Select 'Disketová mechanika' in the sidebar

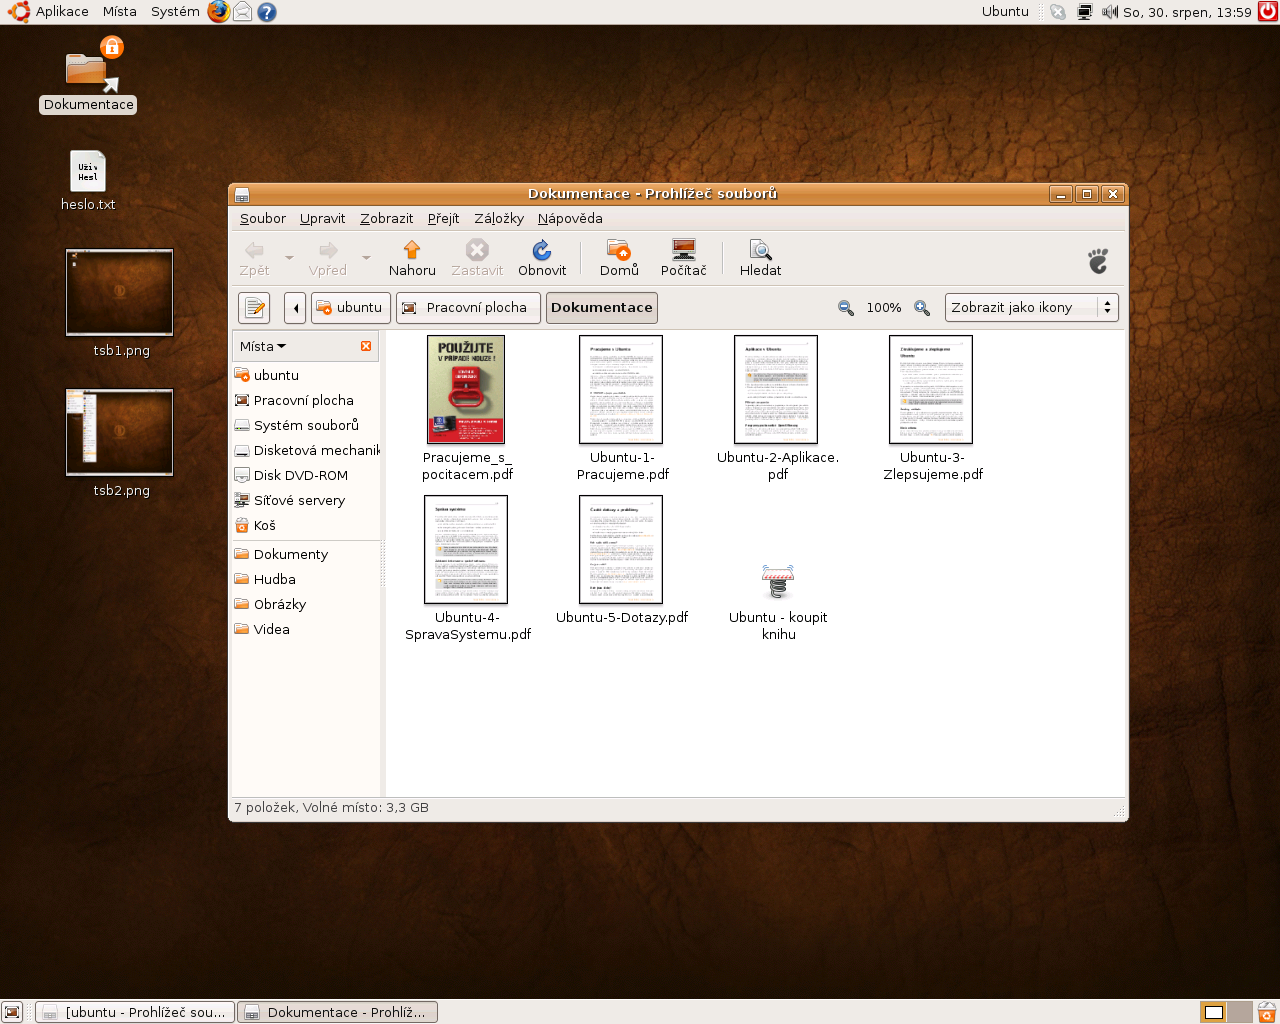306,450
